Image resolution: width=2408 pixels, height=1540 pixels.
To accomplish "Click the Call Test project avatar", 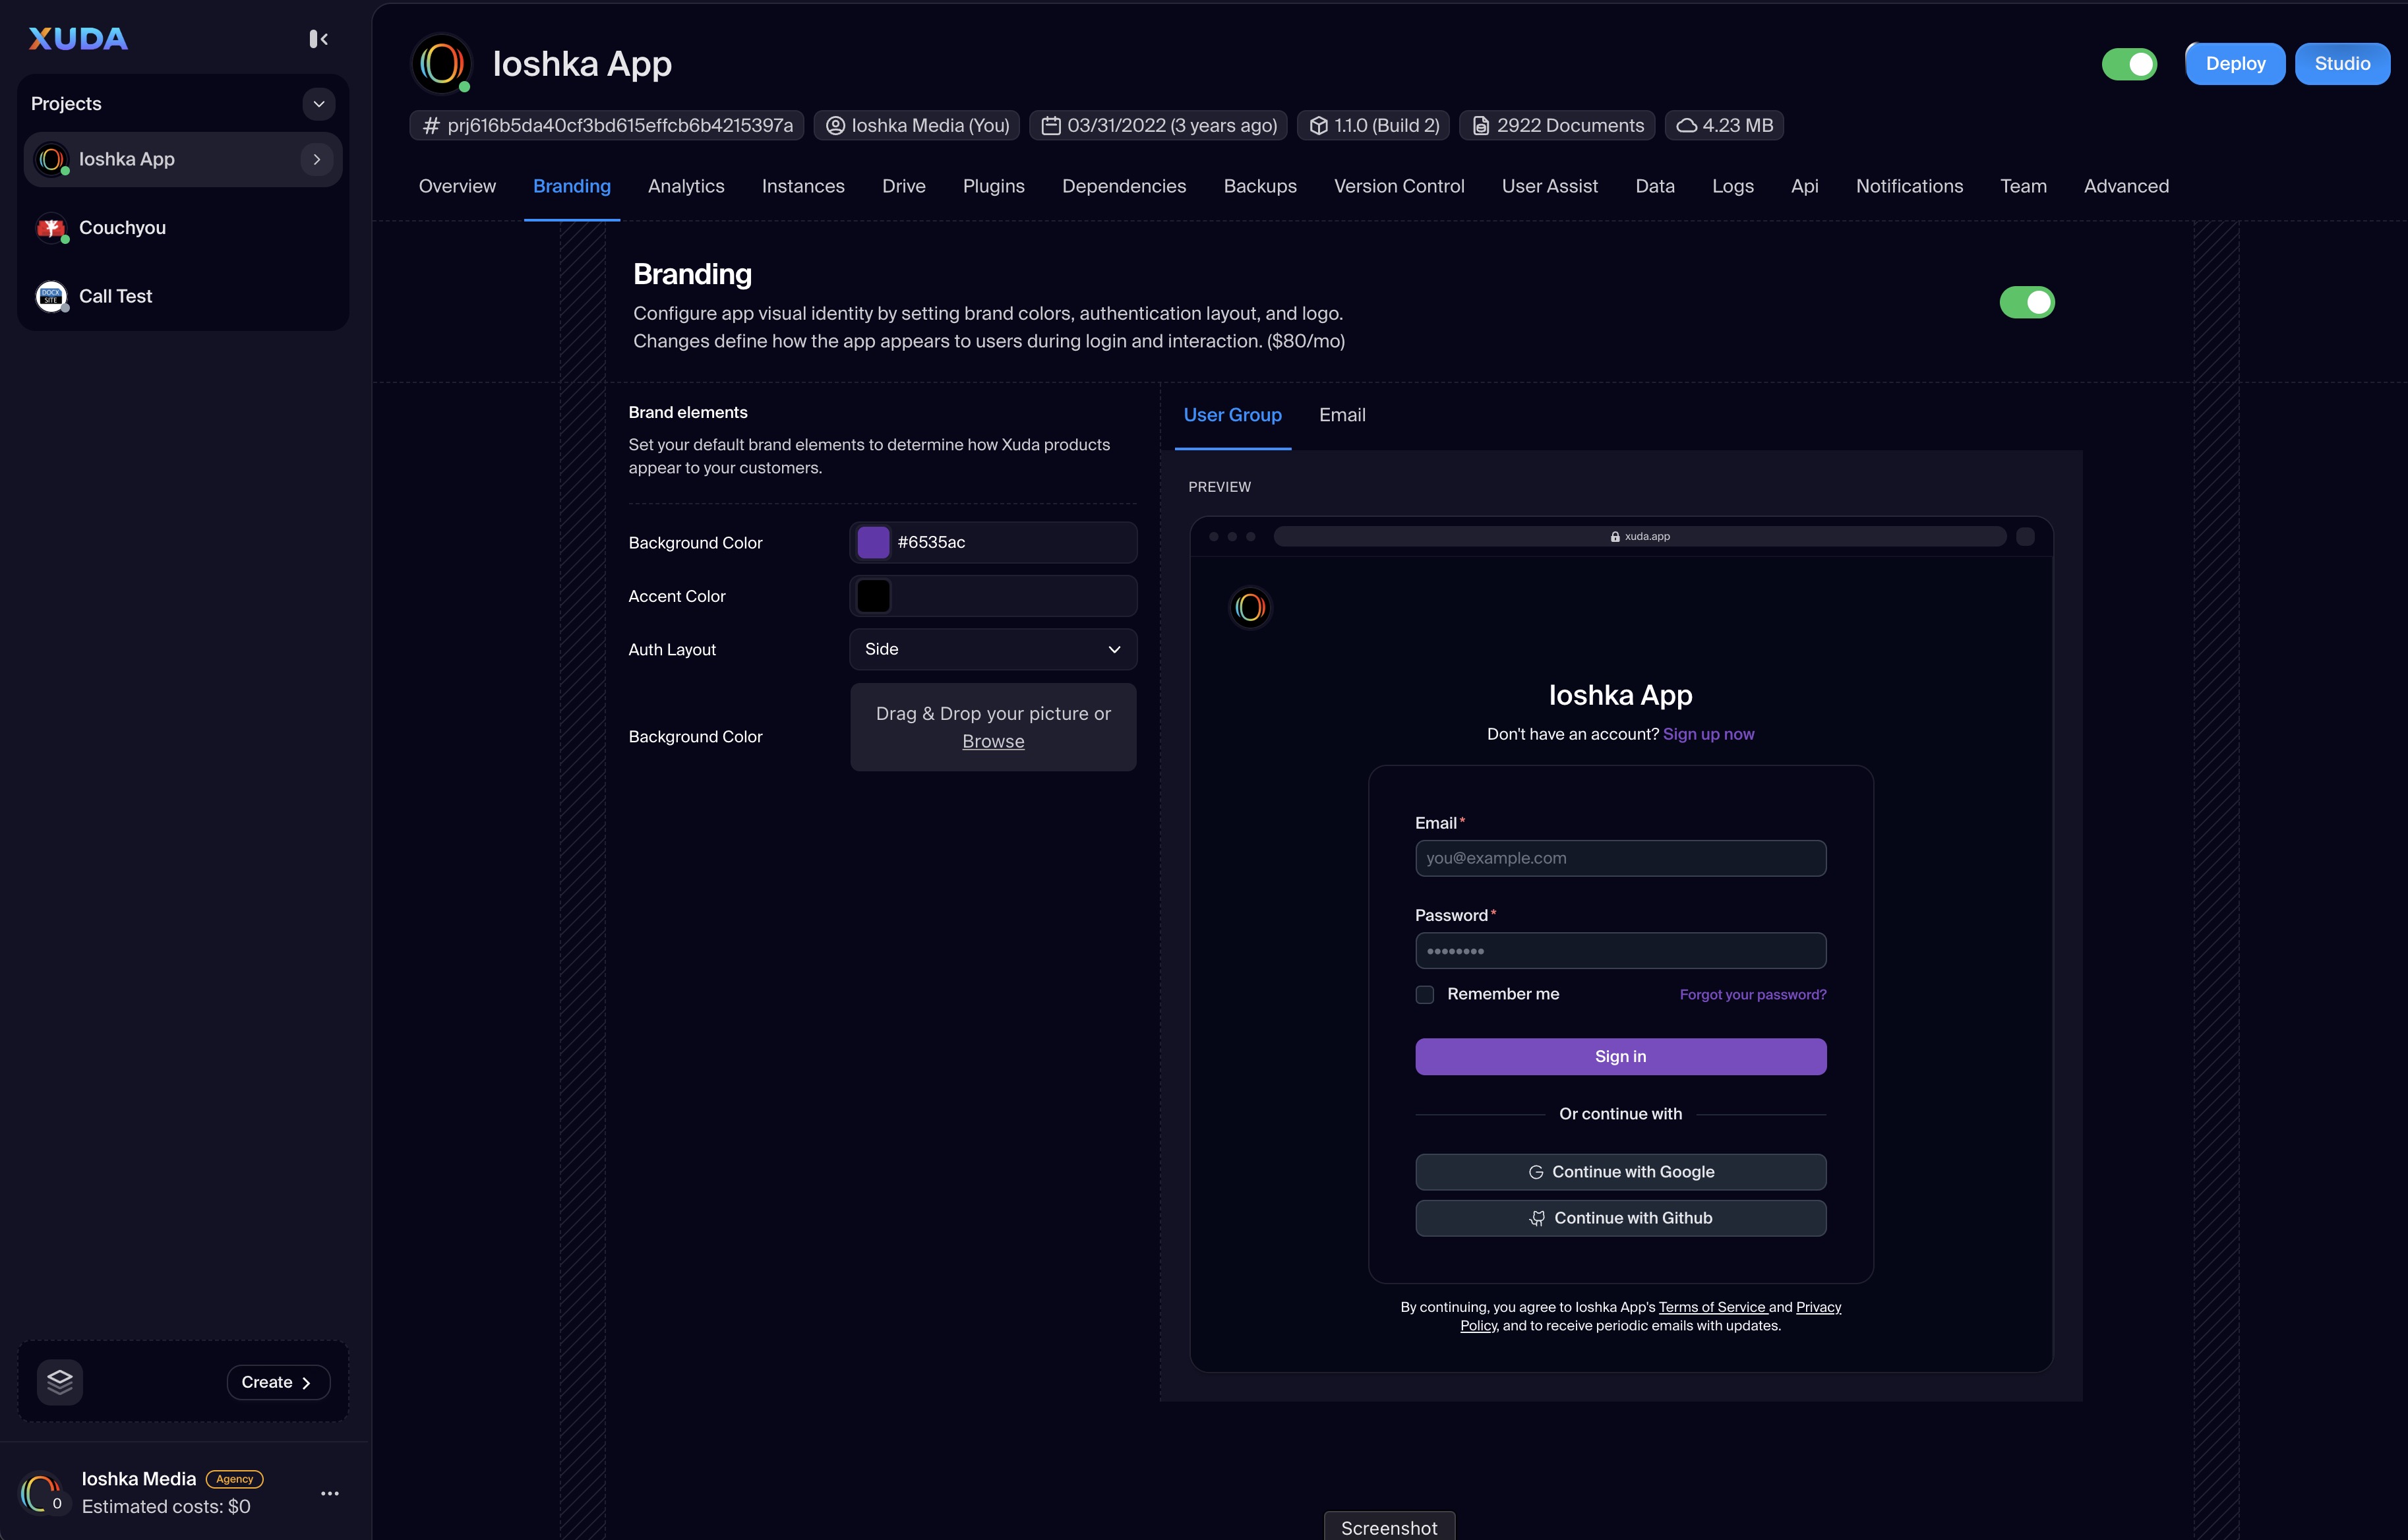I will [x=51, y=296].
